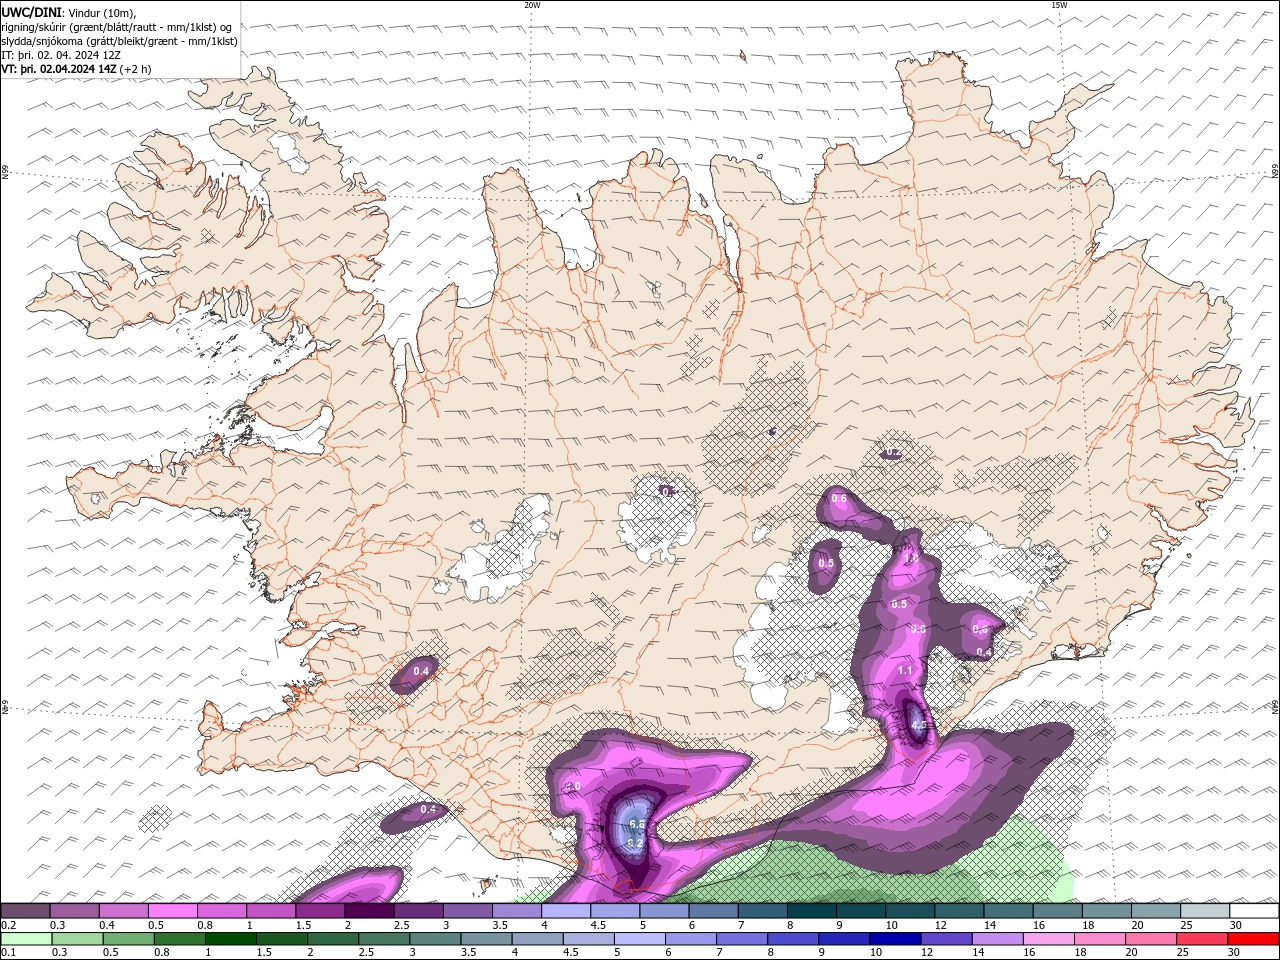
Task: Select the upper bar swatch labeled 2
Action: pyautogui.click(x=369, y=911)
